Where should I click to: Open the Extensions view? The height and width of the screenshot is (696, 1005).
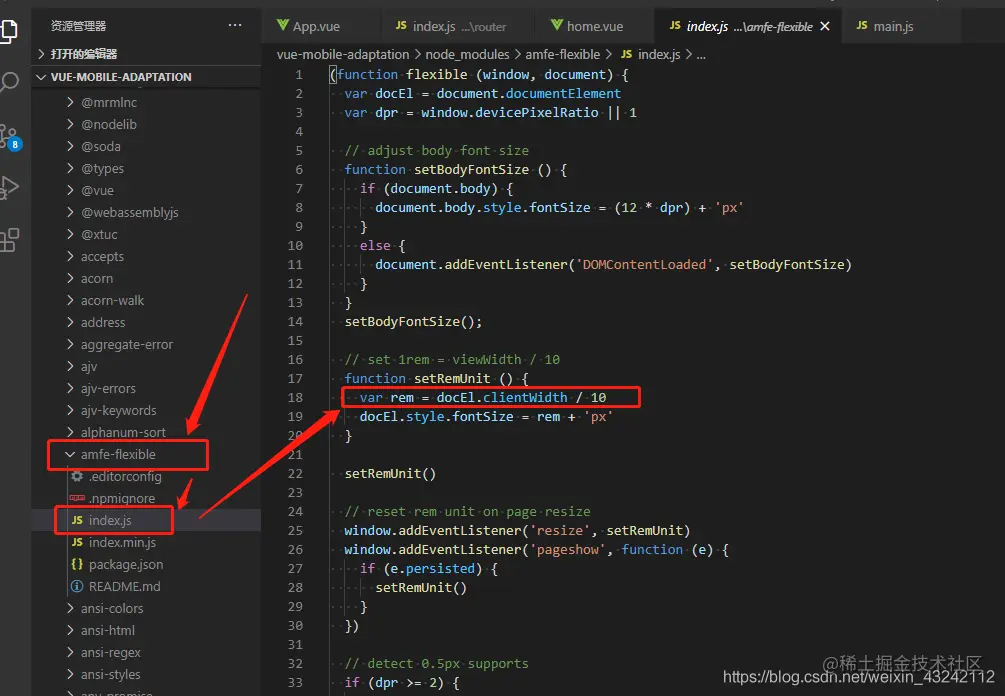click(x=9, y=240)
